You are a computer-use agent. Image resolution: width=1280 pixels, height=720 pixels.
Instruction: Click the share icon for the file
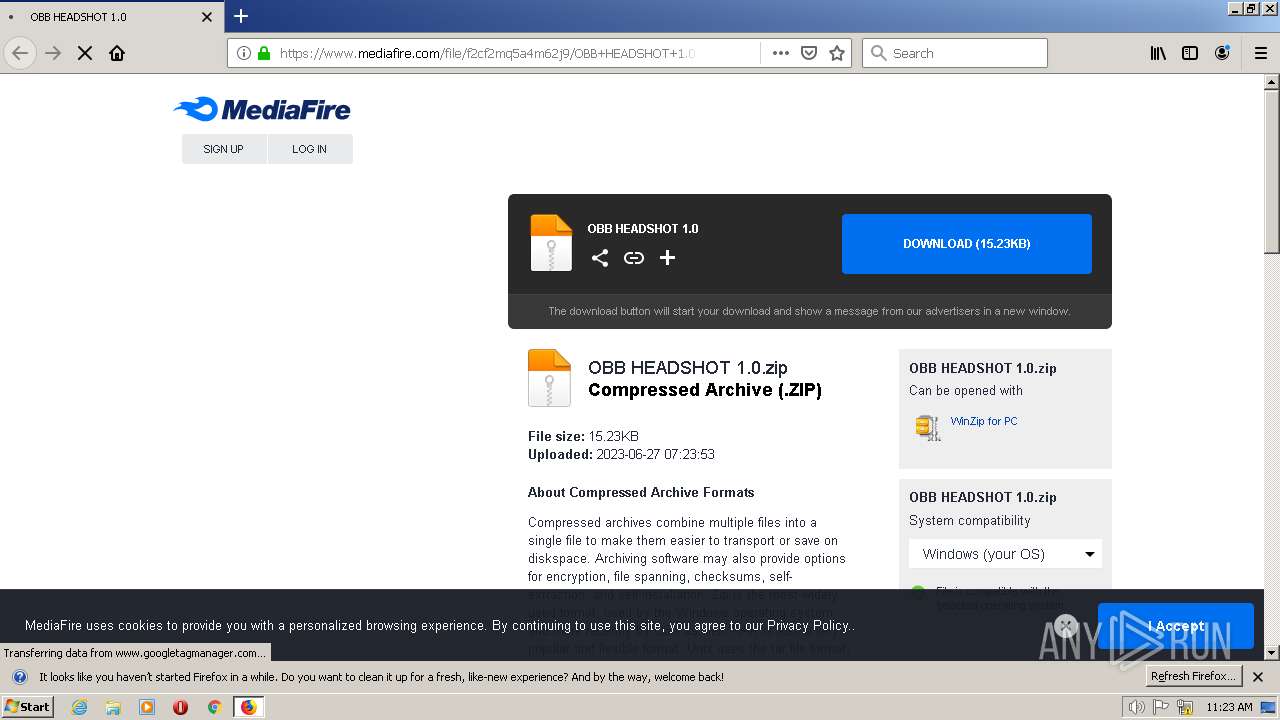click(600, 258)
